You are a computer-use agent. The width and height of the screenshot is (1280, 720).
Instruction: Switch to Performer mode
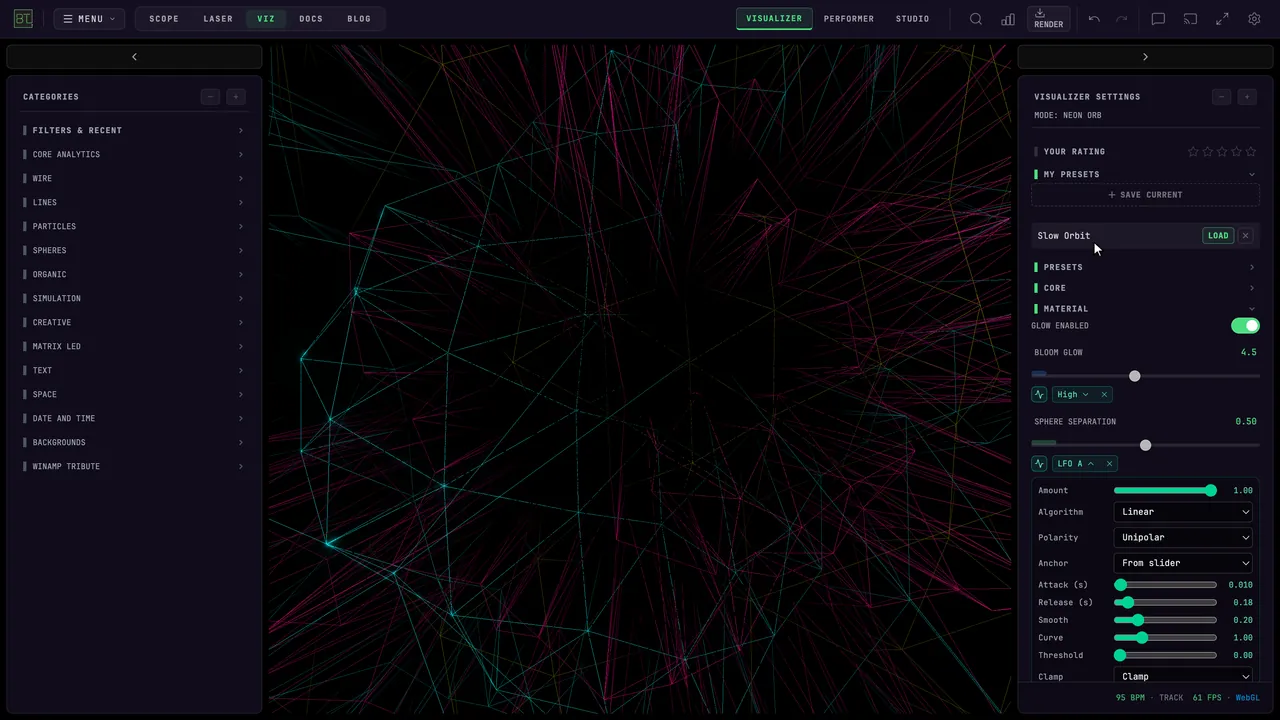(x=849, y=19)
